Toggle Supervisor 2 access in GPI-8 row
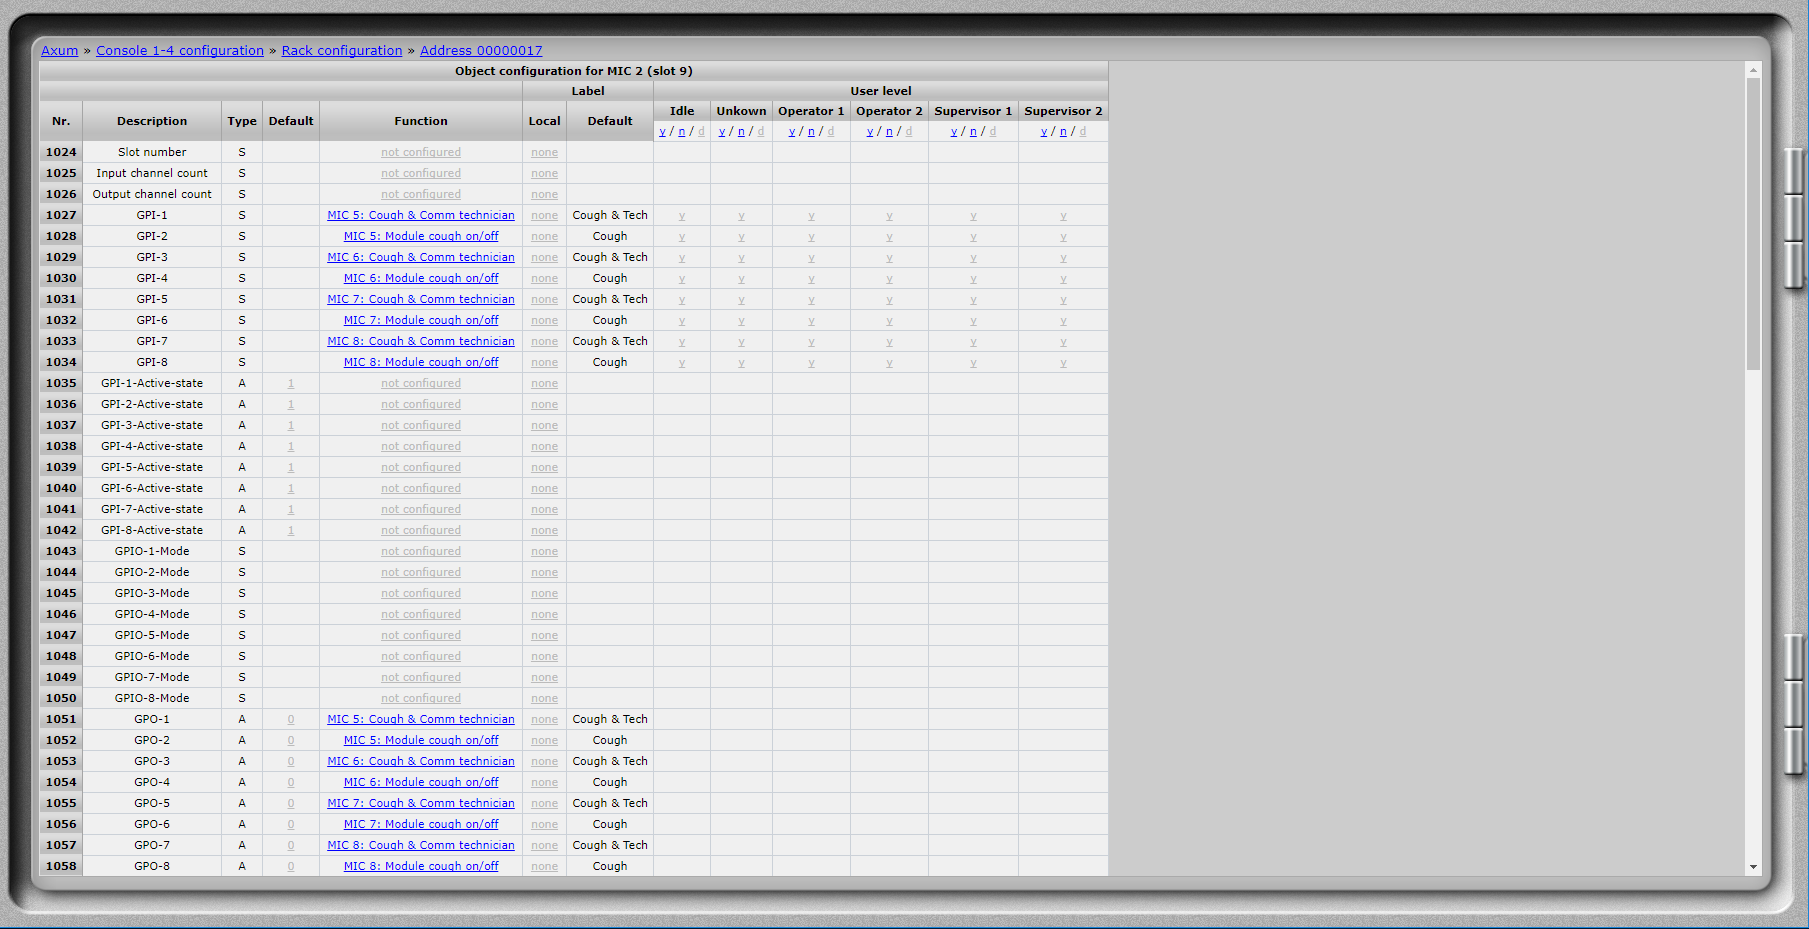Image resolution: width=1809 pixels, height=929 pixels. [1063, 363]
